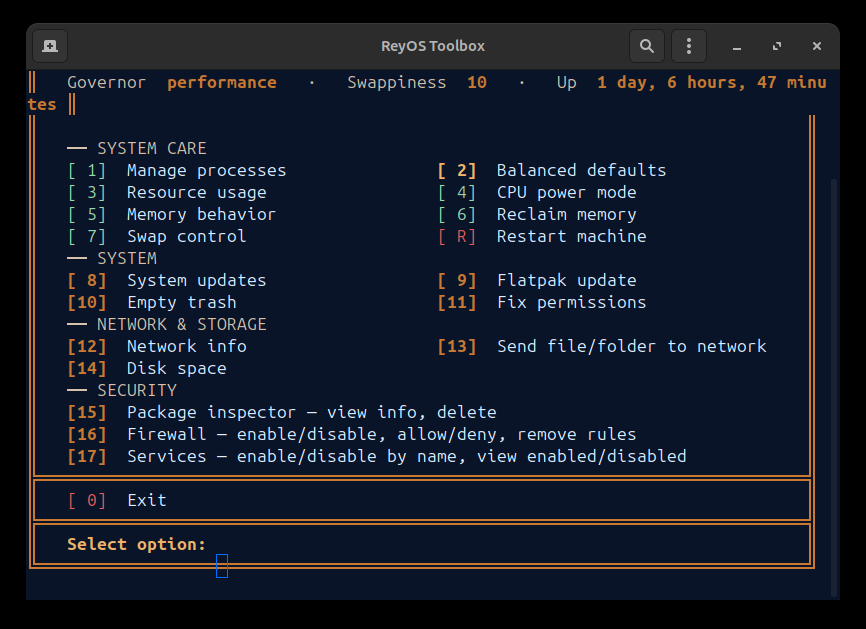Click the Balanced defaults entry
Viewport: 866px width, 629px height.
click(x=552, y=170)
